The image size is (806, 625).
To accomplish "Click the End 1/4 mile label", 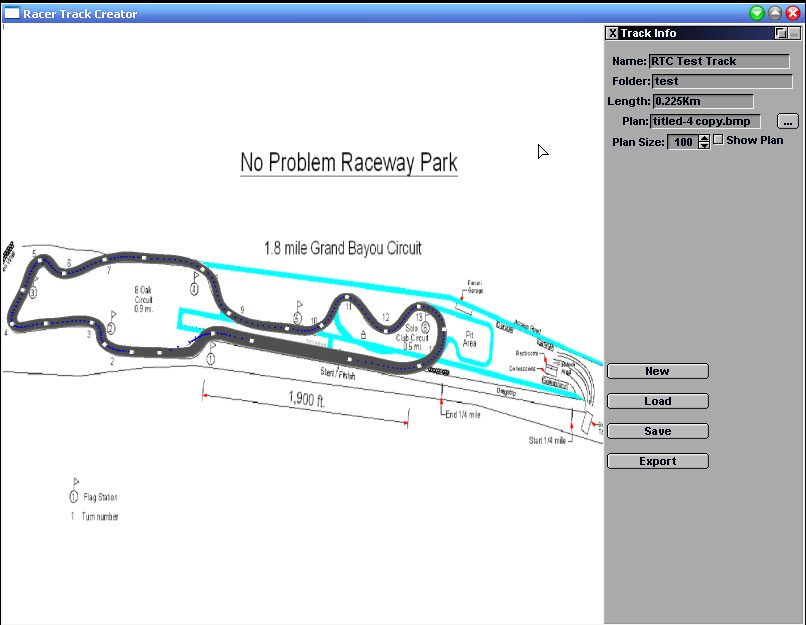I will click(463, 414).
